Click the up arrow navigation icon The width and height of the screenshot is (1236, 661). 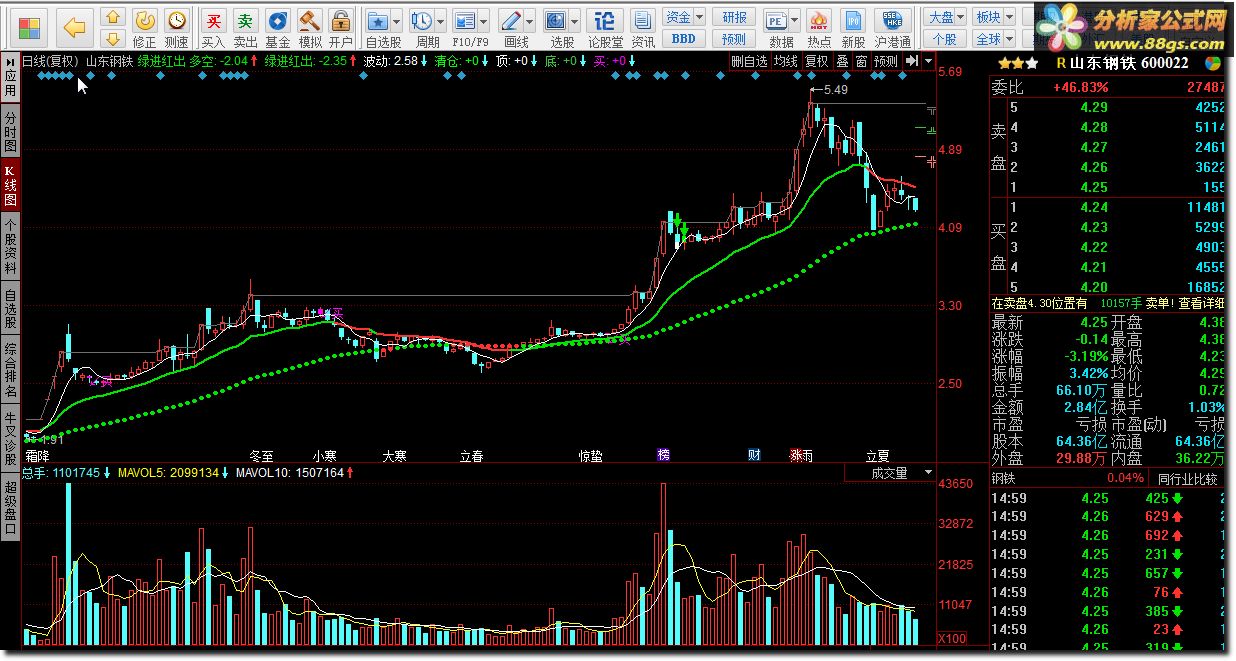pos(113,17)
